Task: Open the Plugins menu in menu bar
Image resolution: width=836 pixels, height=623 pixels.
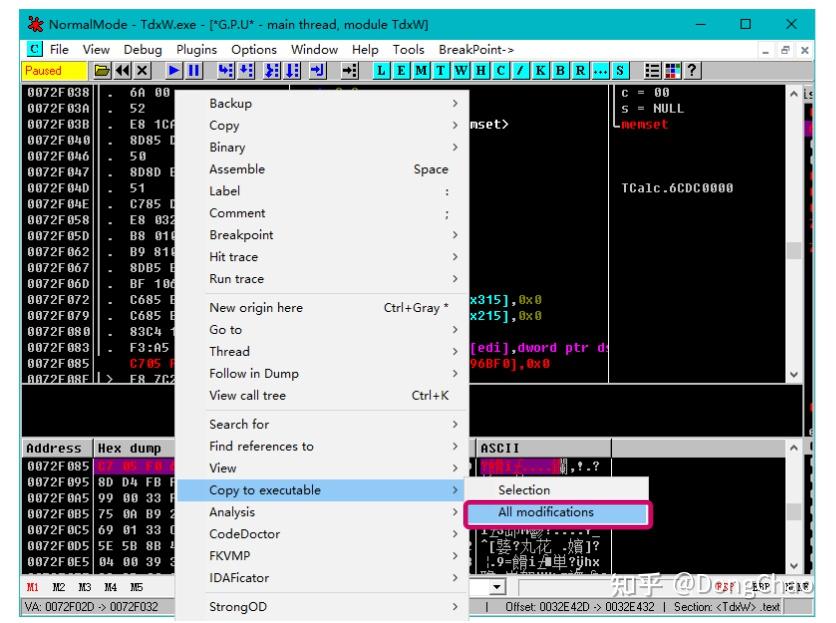Action: pyautogui.click(x=196, y=49)
